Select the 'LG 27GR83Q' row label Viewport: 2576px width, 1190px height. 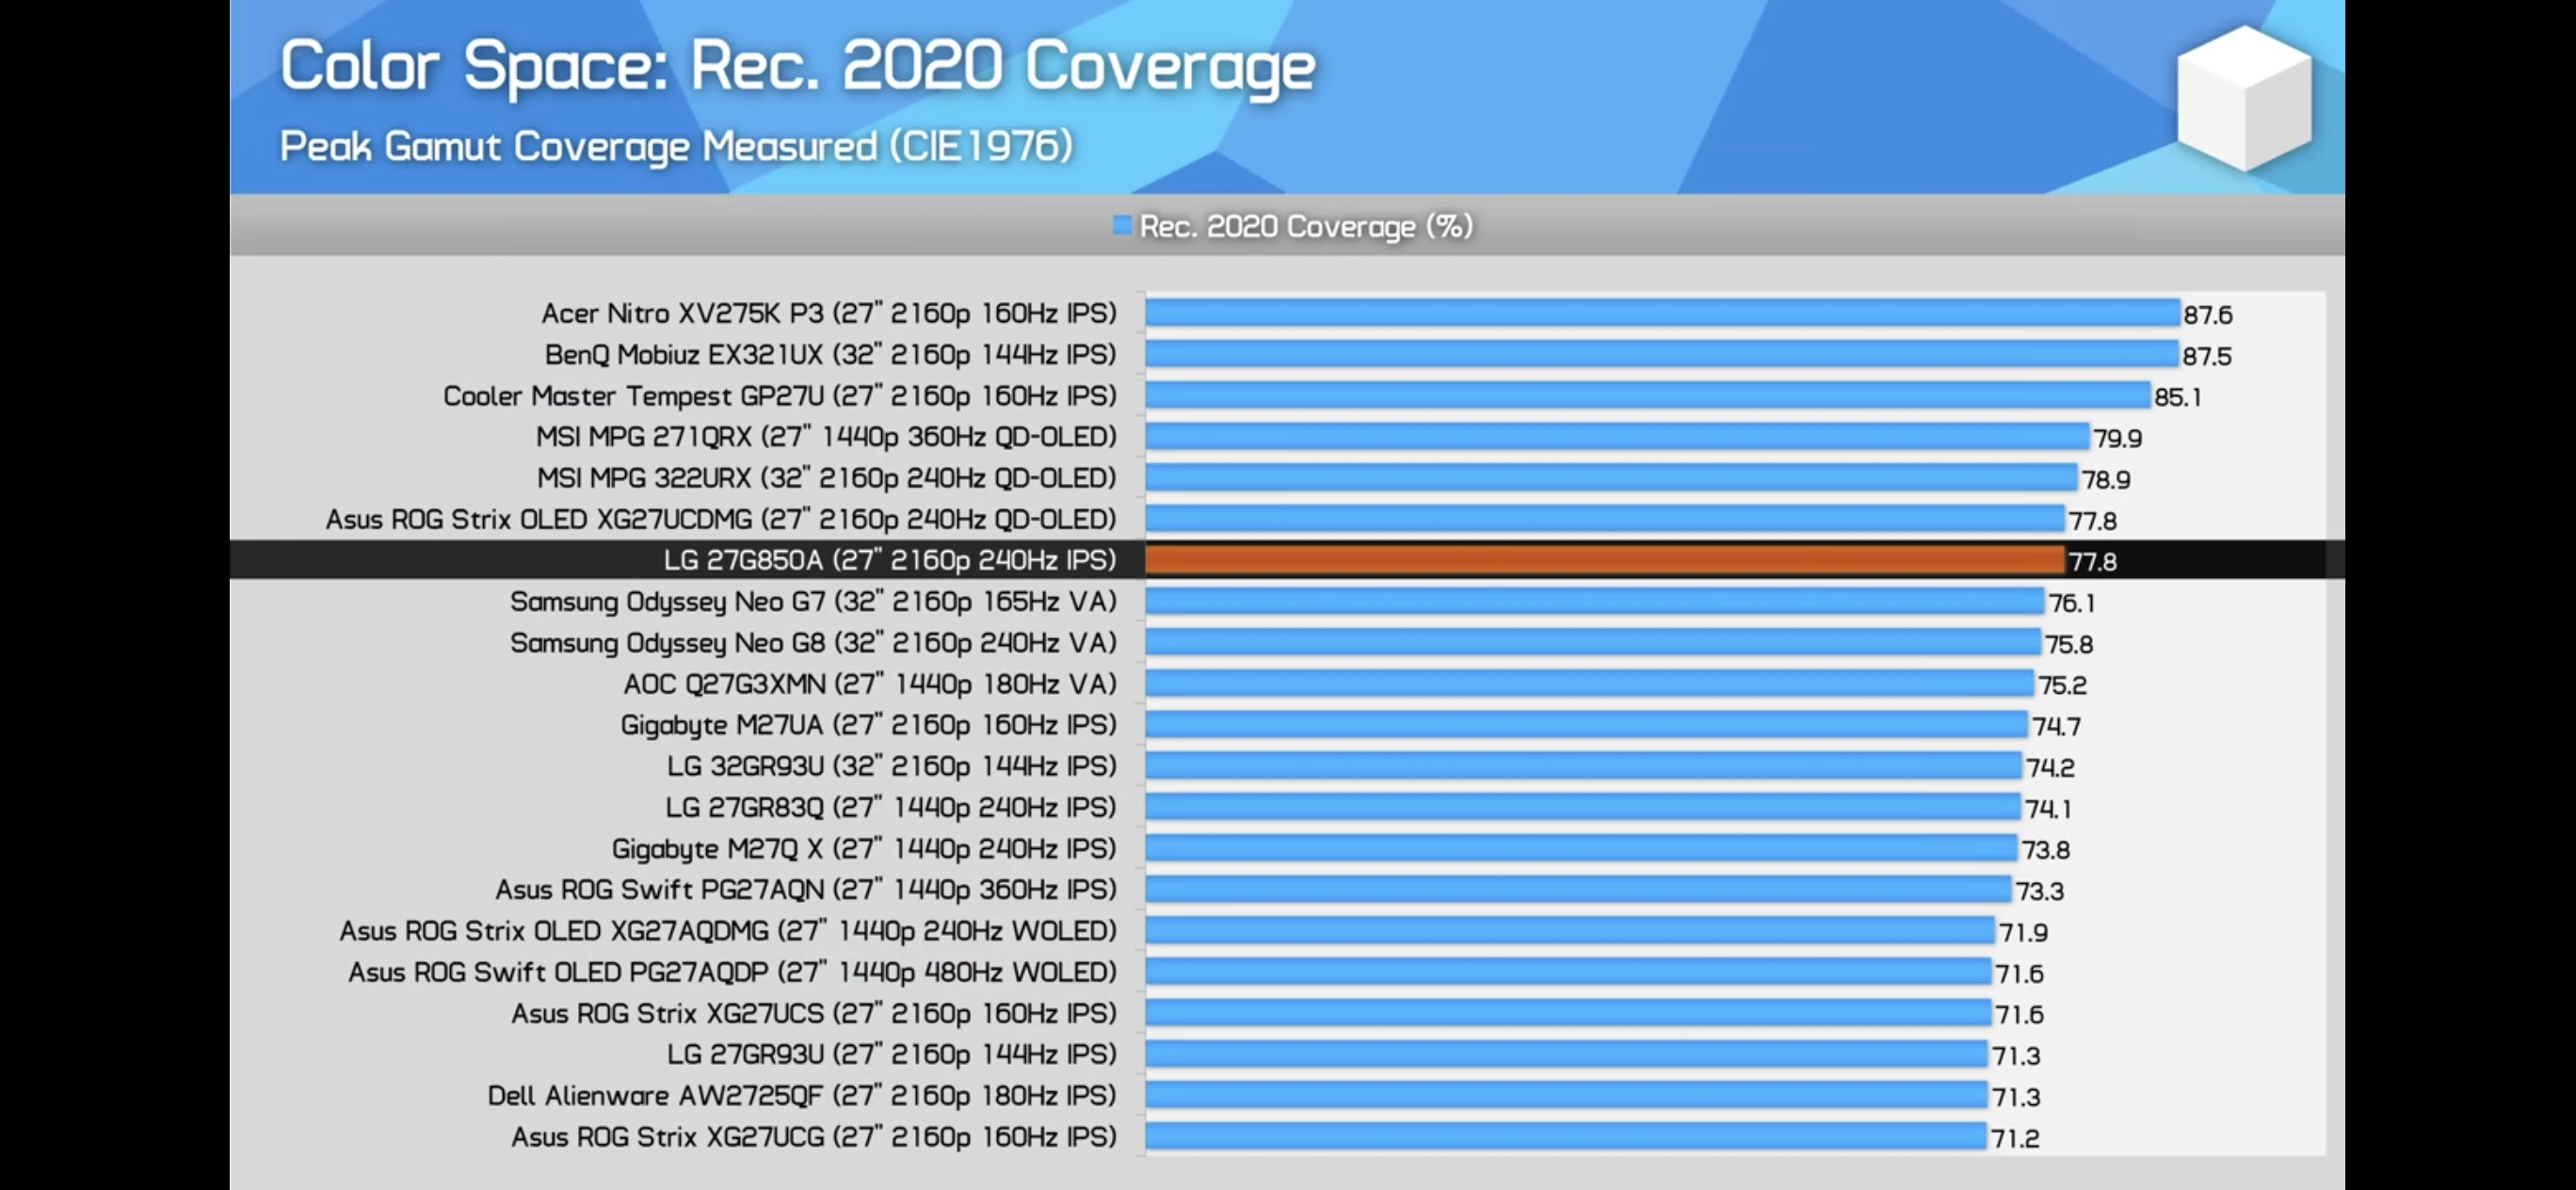tap(890, 807)
